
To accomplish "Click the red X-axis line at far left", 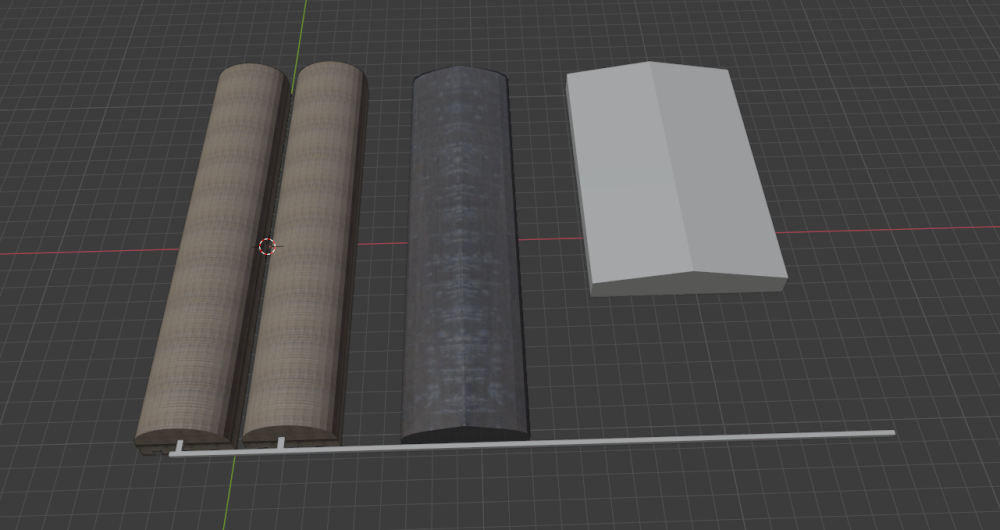I will [60, 251].
